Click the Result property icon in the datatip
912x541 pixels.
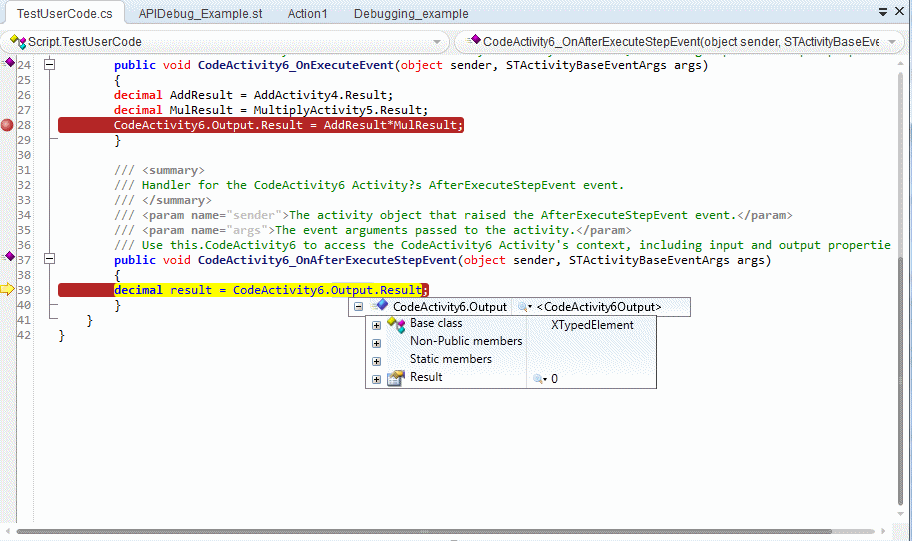[395, 378]
